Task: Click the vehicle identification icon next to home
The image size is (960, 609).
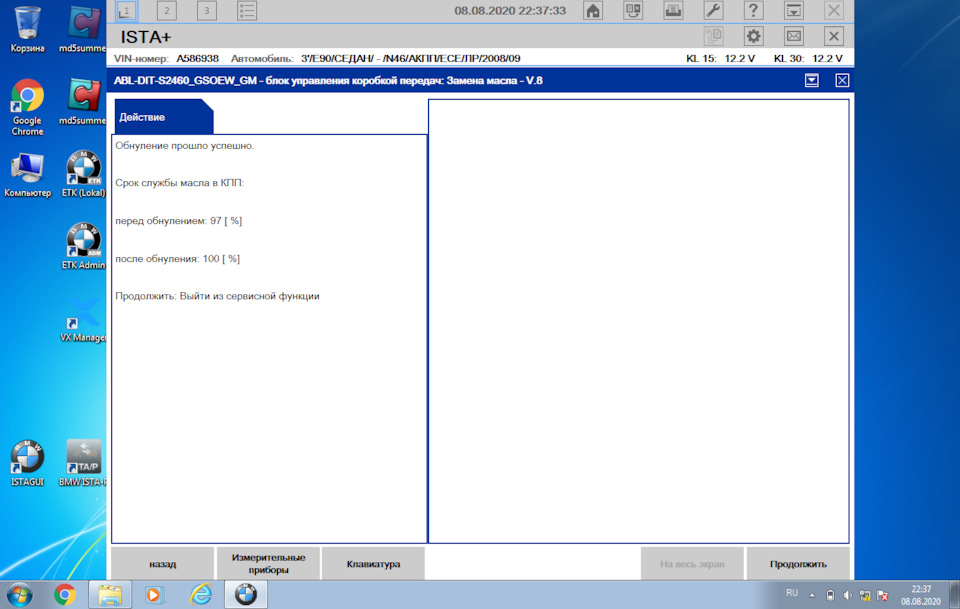Action: 633,10
